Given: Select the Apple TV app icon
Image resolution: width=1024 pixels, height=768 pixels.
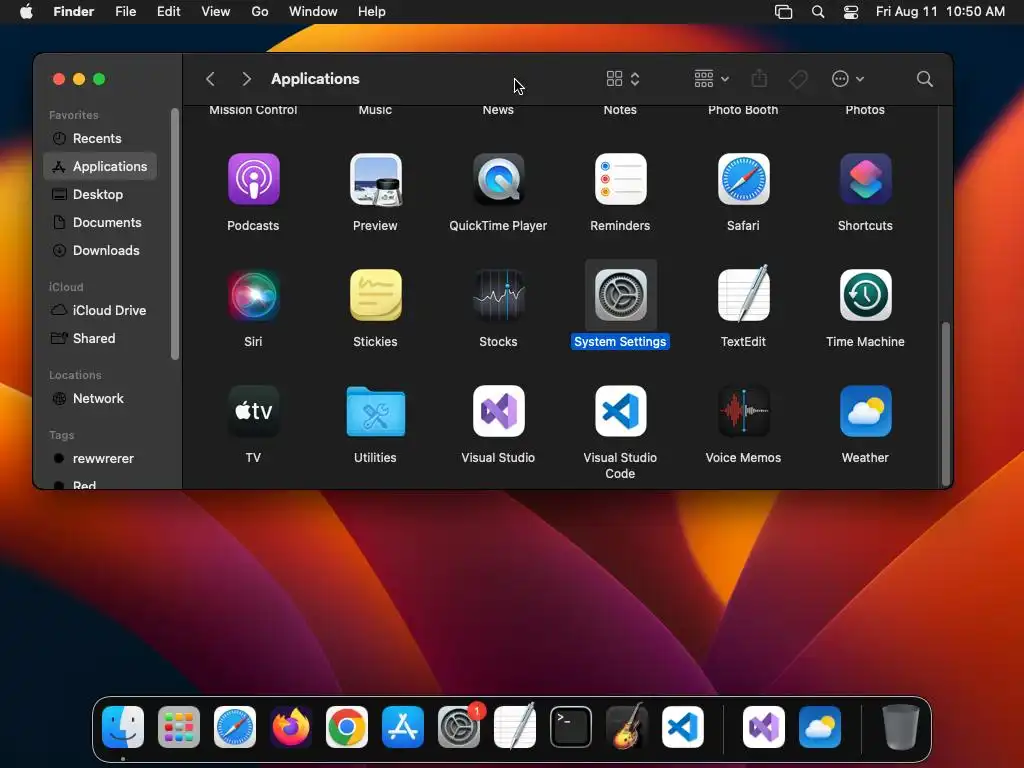Looking at the screenshot, I should pyautogui.click(x=253, y=411).
